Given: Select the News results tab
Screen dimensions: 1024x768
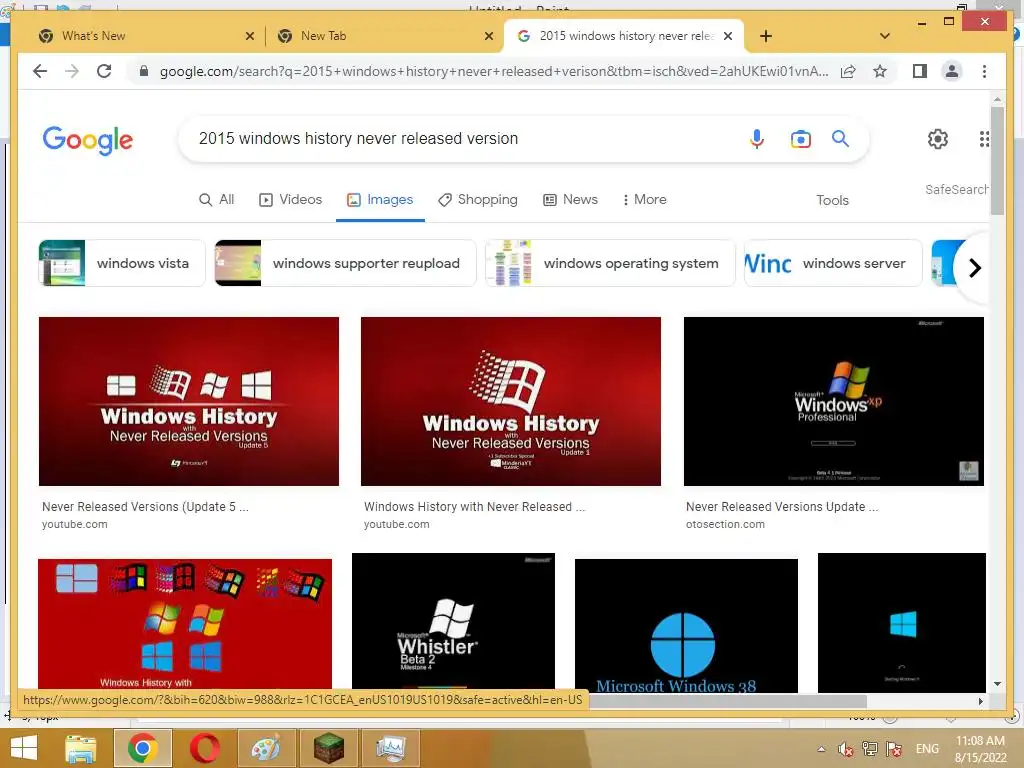Looking at the screenshot, I should click(x=570, y=200).
